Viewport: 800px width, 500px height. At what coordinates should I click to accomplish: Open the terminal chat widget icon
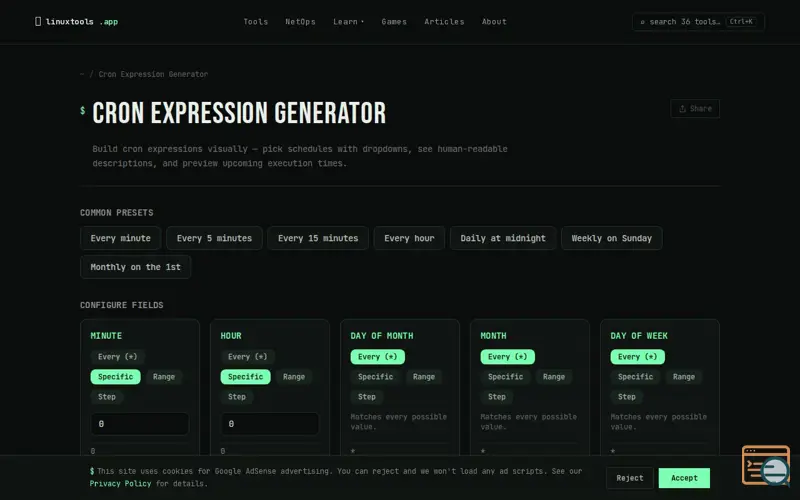click(x=766, y=465)
